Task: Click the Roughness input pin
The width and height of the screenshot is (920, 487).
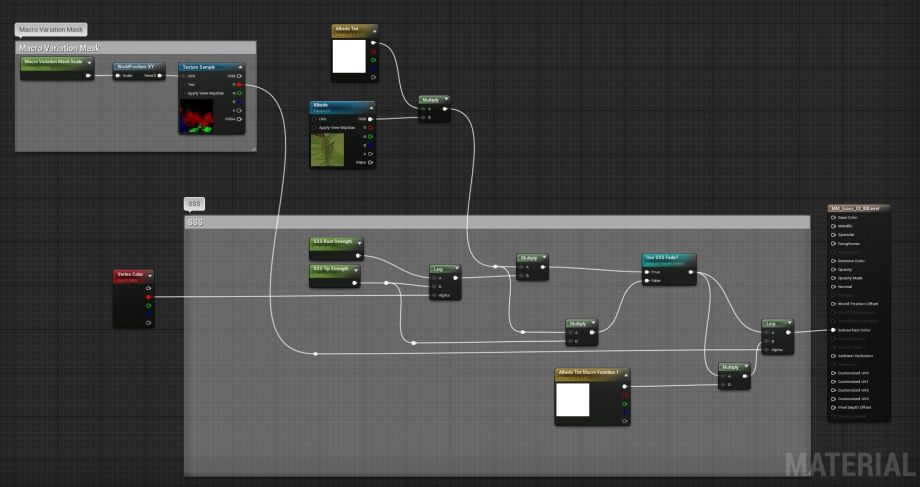Action: pos(833,244)
